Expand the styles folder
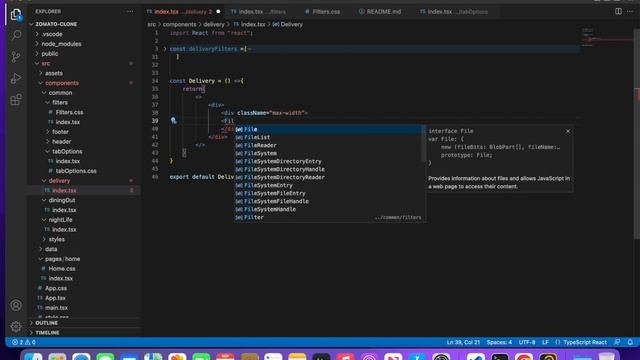Viewport: 640px width, 360px height. [x=56, y=239]
